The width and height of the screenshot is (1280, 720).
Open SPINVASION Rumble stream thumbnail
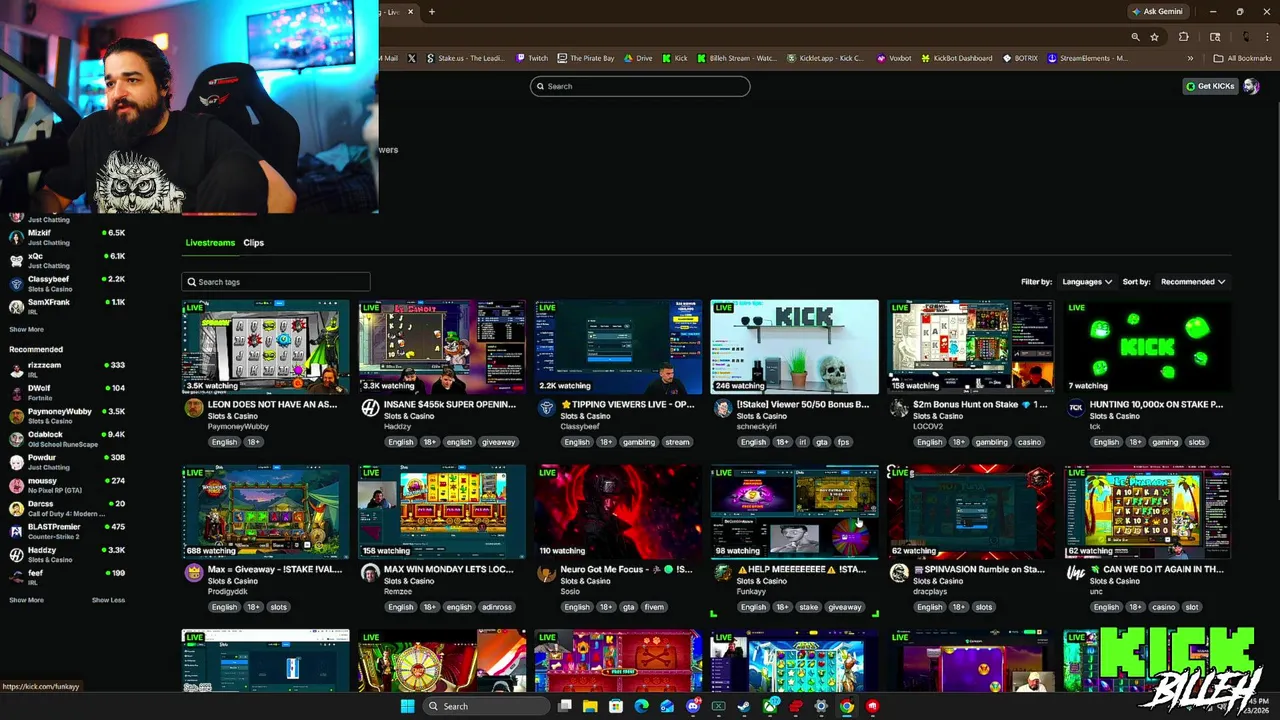(x=971, y=512)
